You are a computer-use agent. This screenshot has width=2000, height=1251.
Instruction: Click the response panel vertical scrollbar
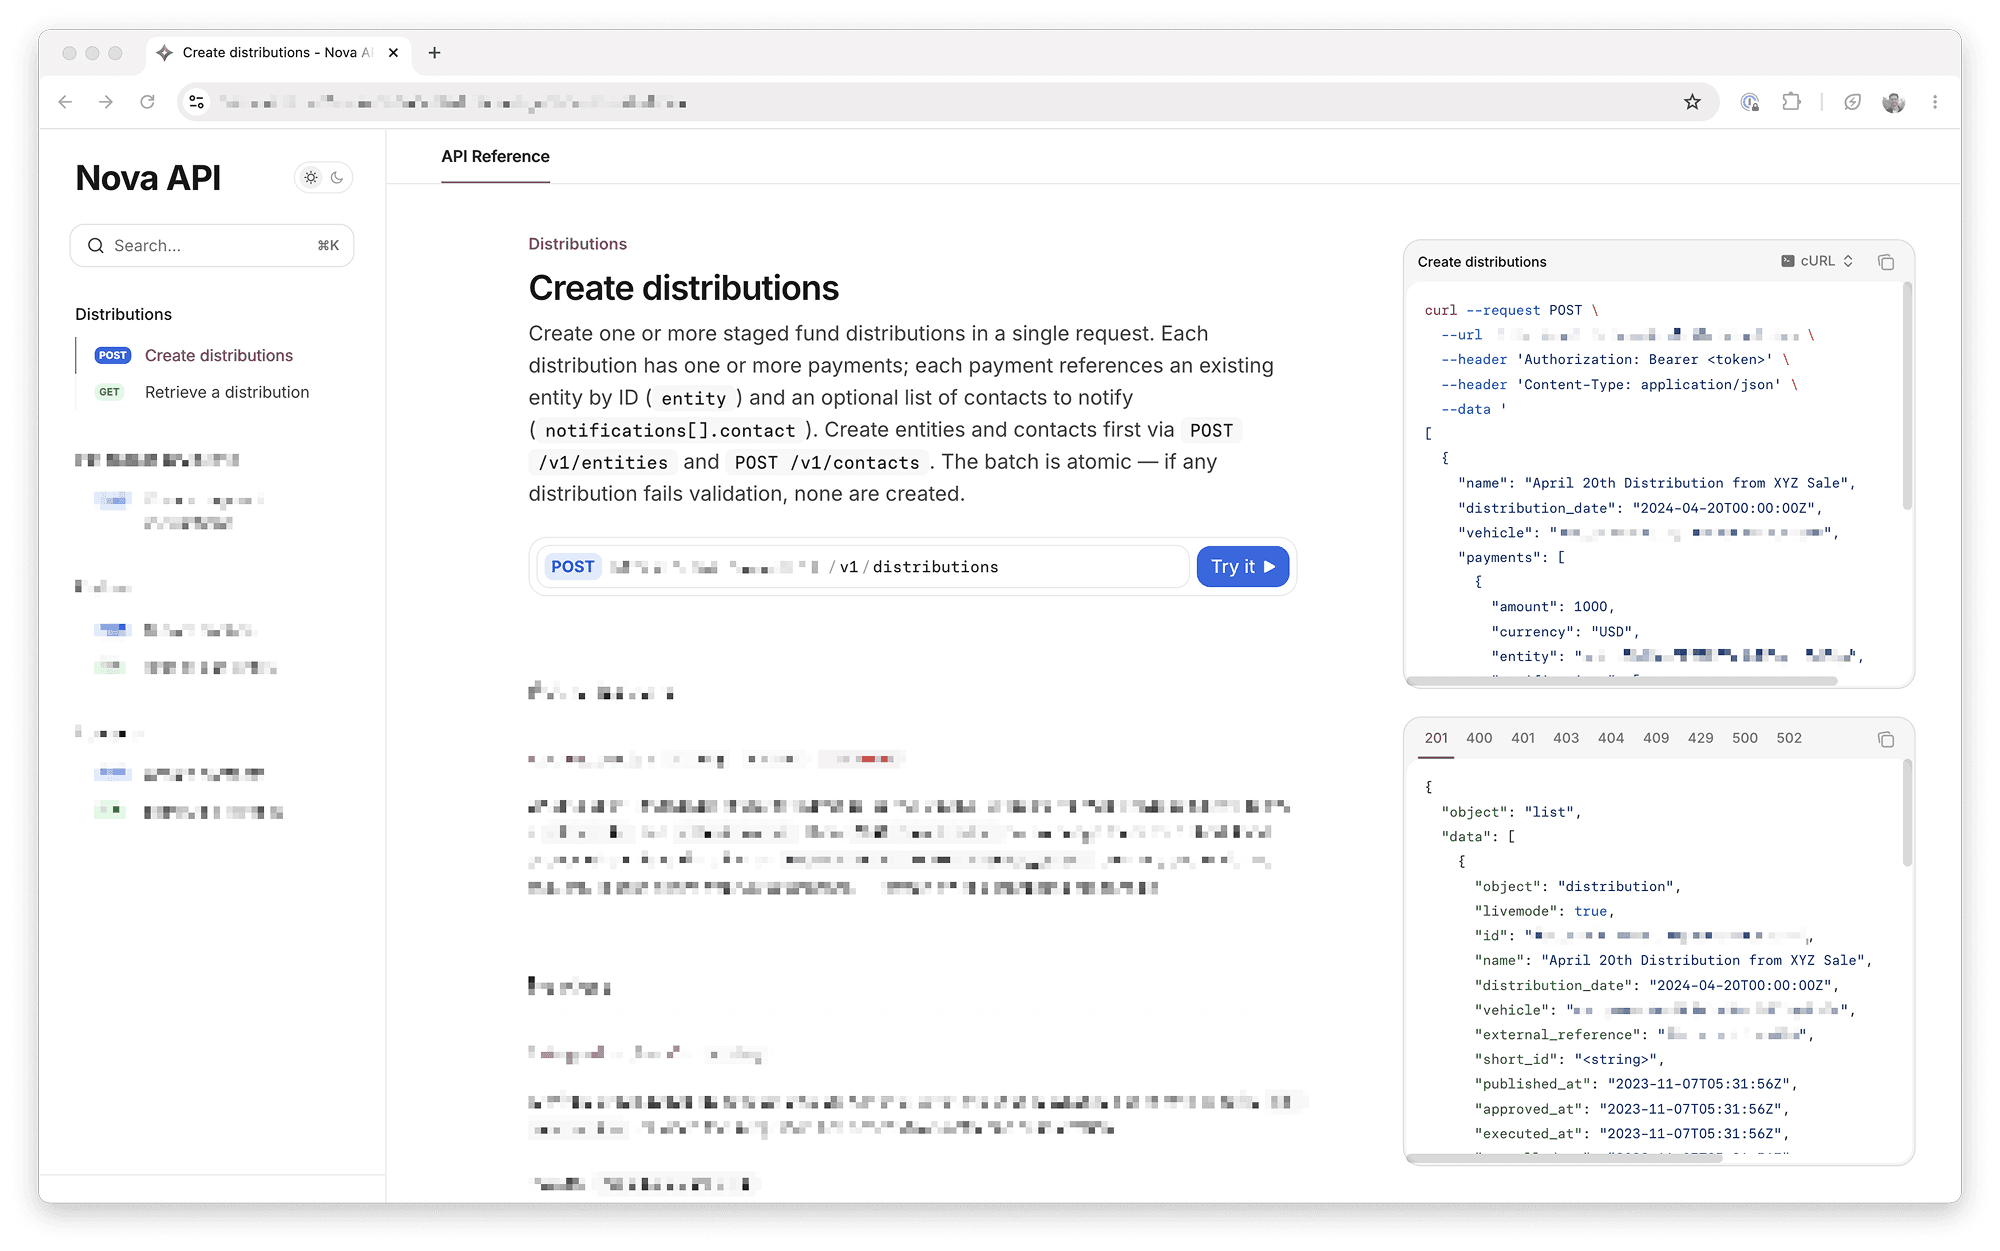[x=1907, y=813]
